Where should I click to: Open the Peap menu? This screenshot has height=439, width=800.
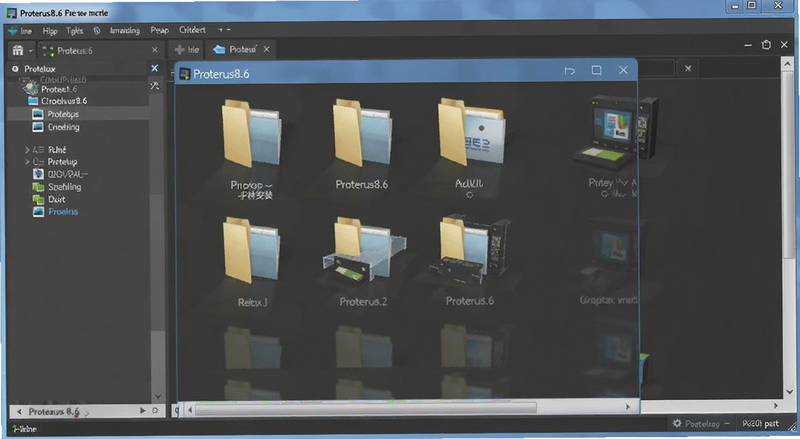159,31
